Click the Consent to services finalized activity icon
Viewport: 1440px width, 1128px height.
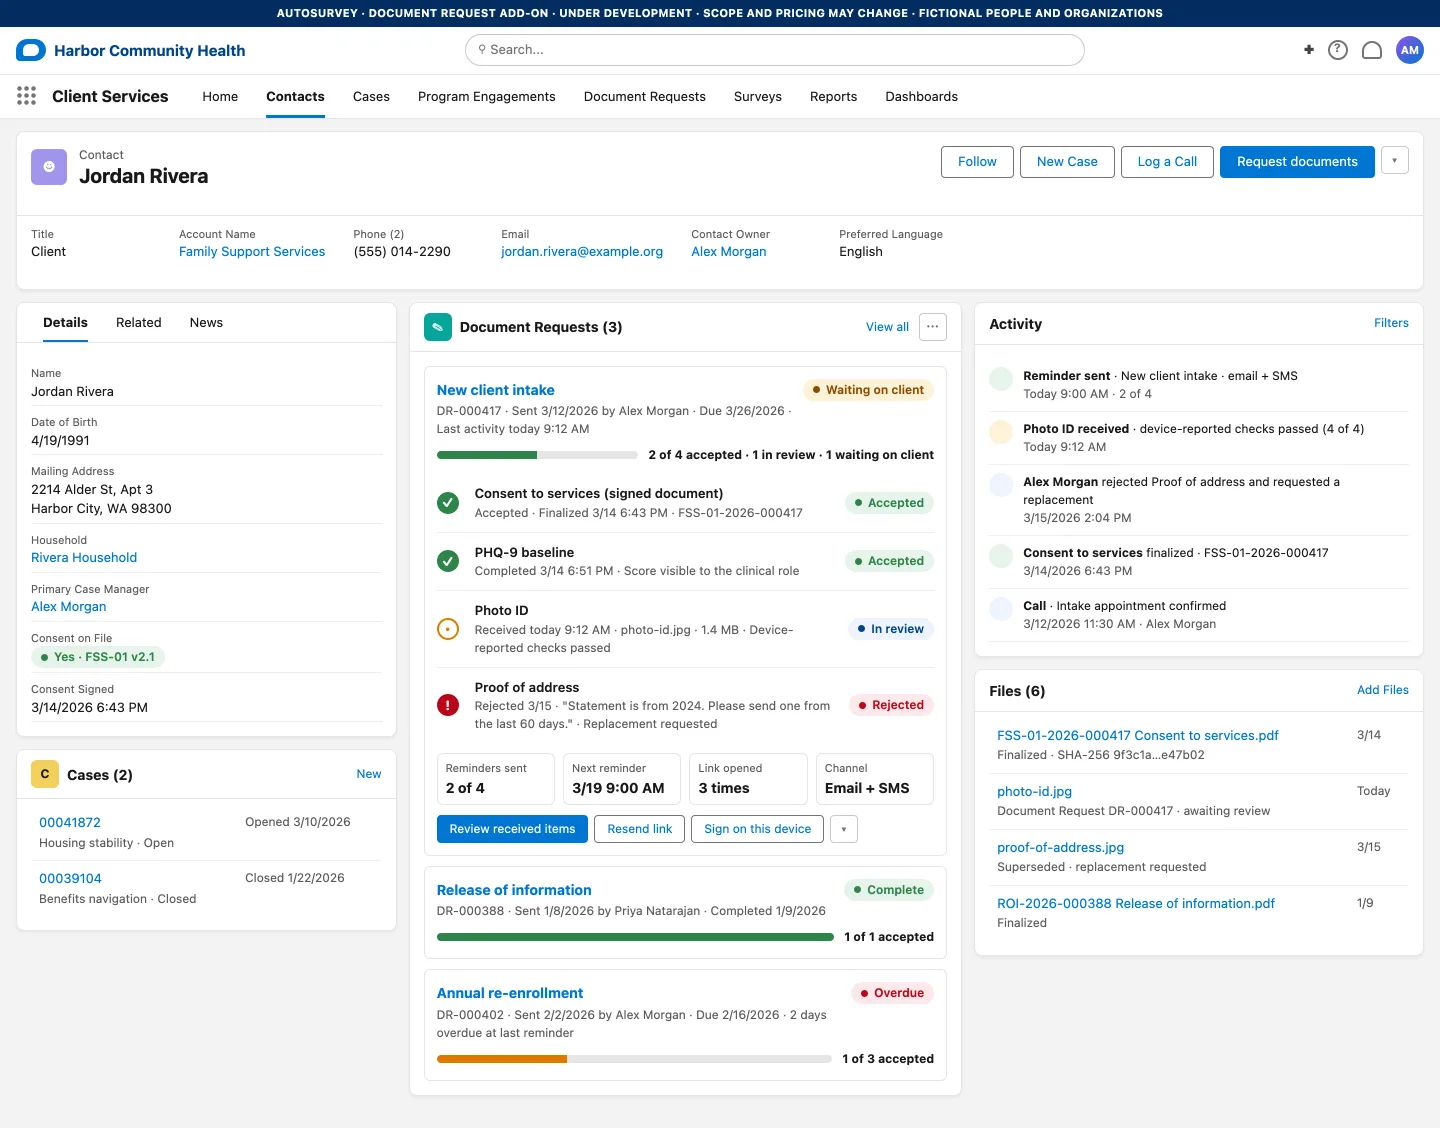pos(1001,555)
